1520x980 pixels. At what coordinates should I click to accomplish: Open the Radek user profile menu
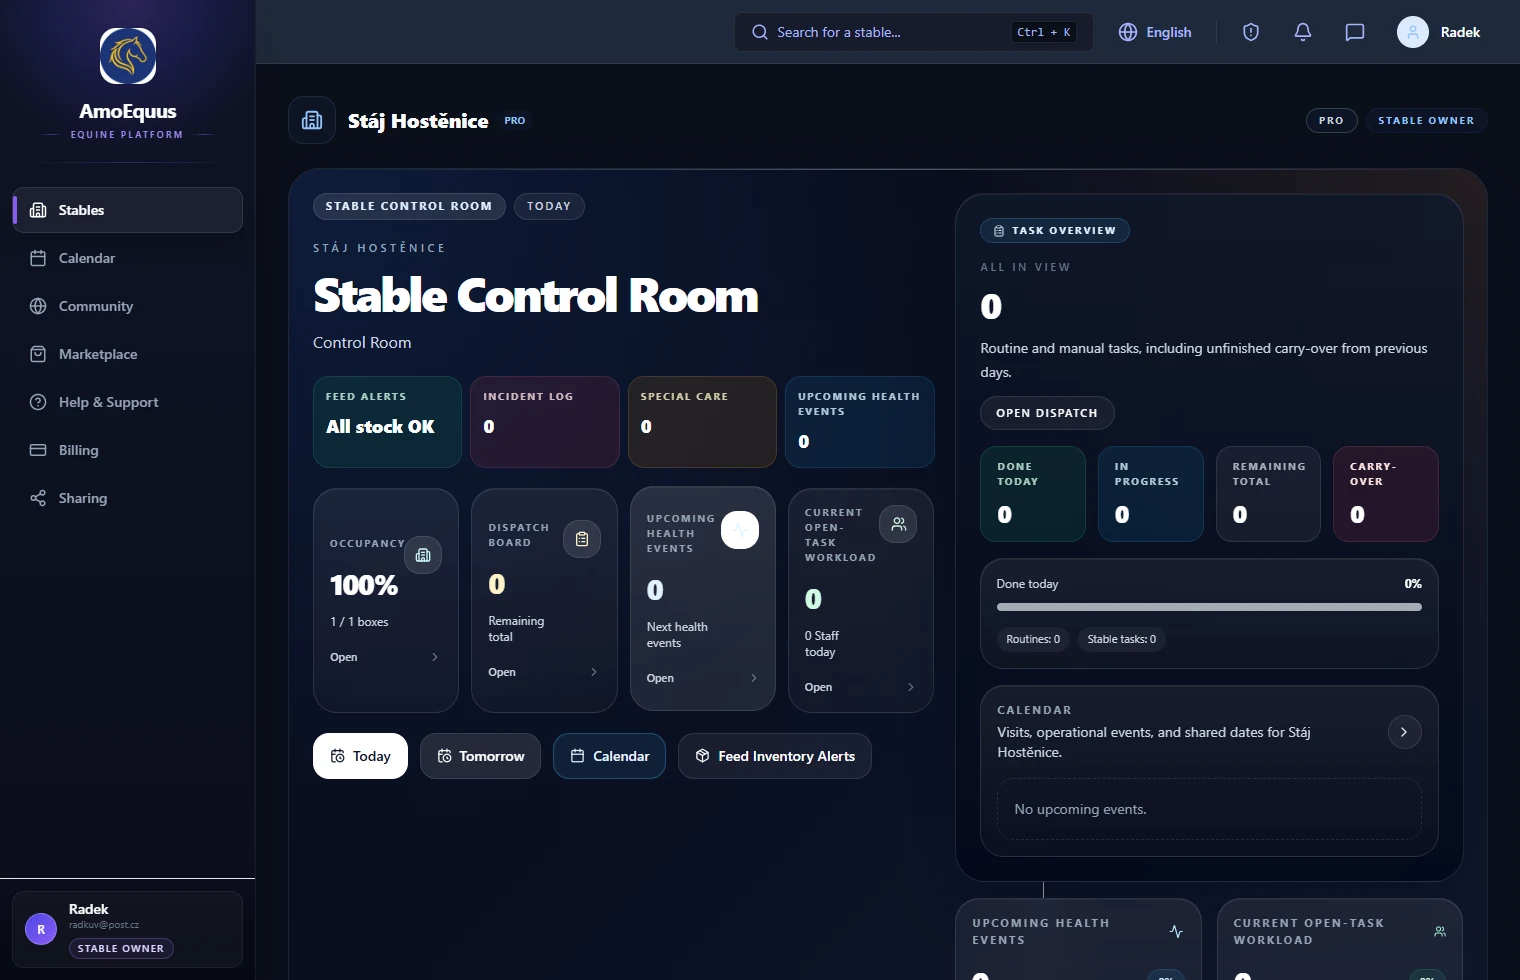[x=1438, y=32]
